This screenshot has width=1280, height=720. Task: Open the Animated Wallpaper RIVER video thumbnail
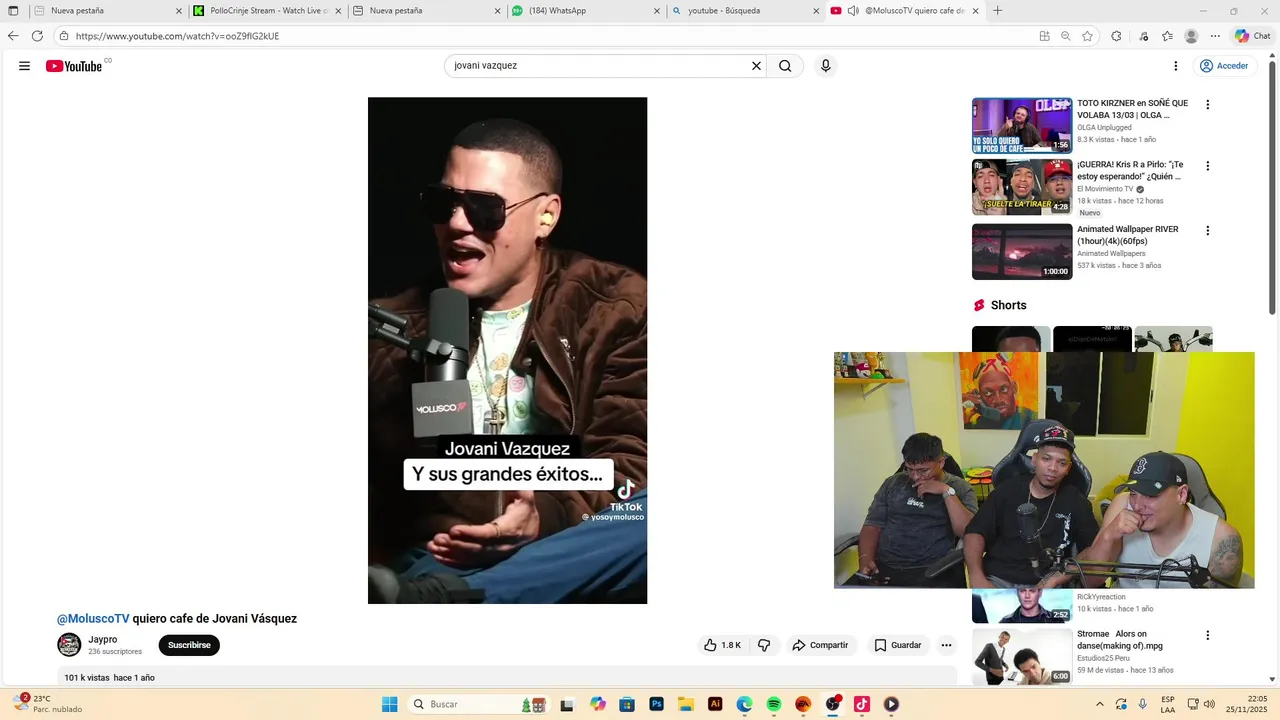[x=1022, y=251]
